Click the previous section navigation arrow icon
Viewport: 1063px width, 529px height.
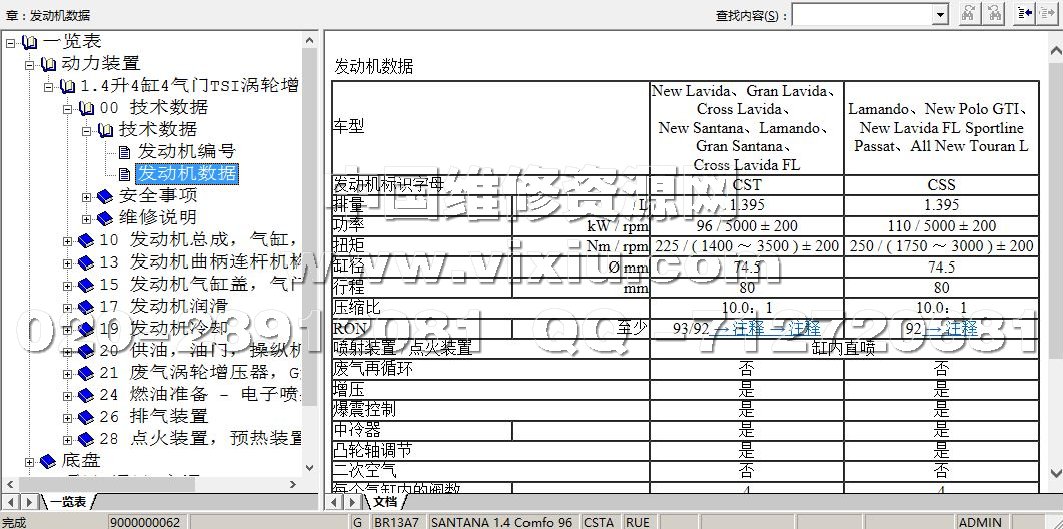click(1025, 14)
